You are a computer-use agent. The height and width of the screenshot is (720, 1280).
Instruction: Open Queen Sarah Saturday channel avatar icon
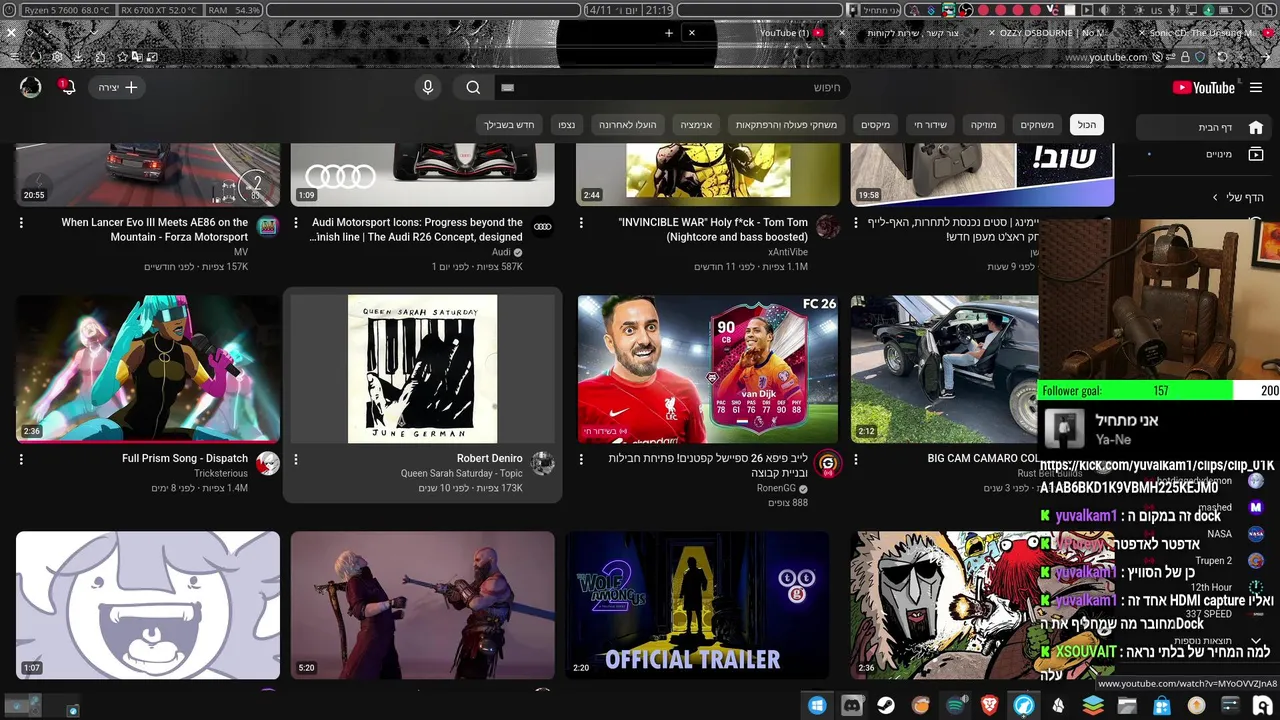pos(542,463)
